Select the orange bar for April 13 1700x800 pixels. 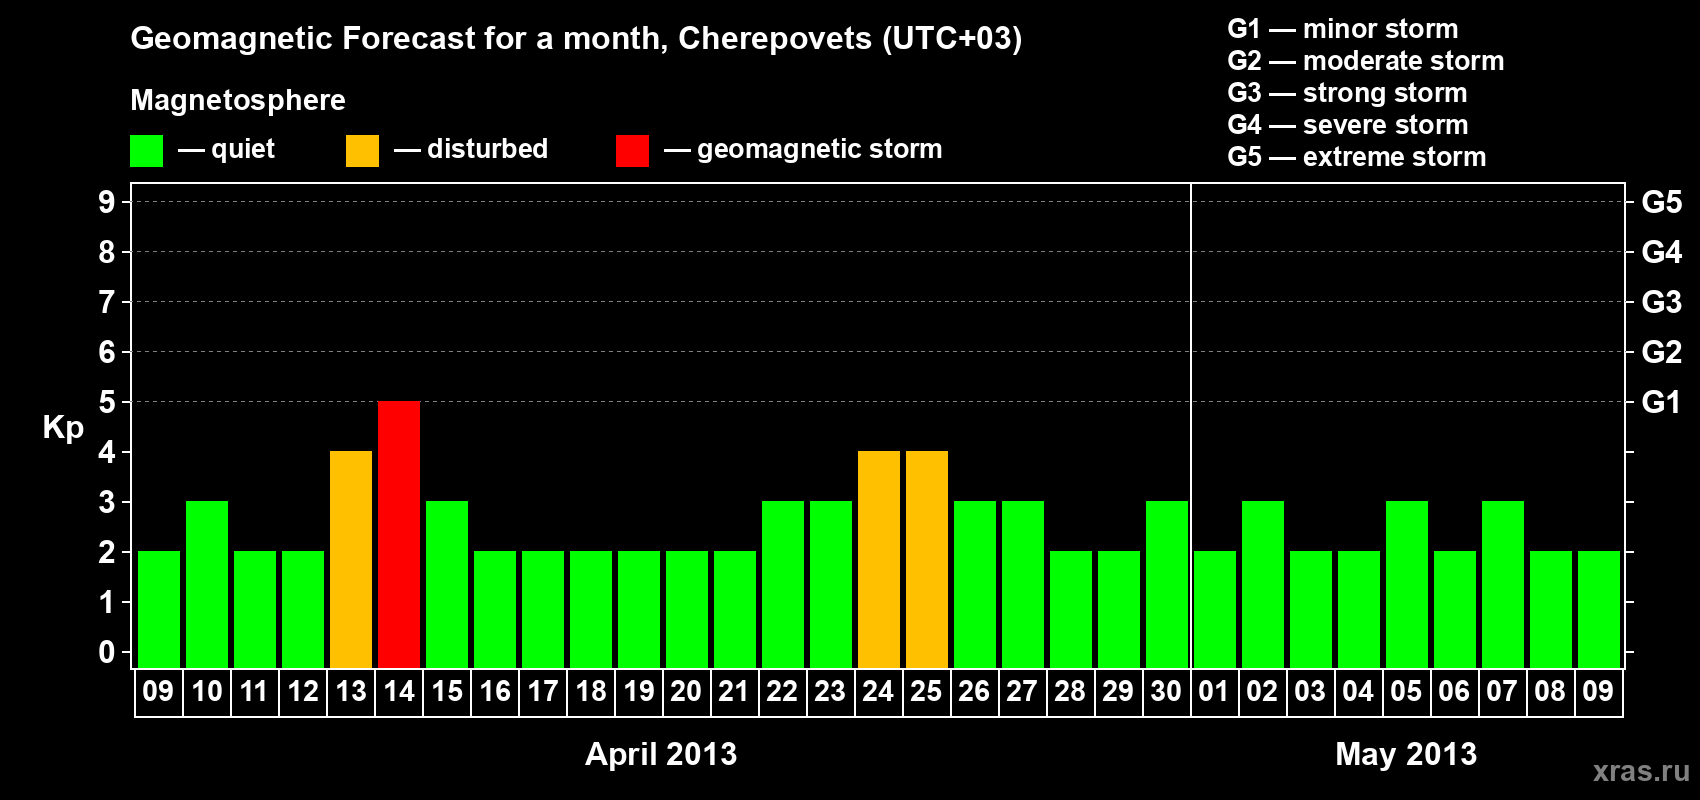351,559
